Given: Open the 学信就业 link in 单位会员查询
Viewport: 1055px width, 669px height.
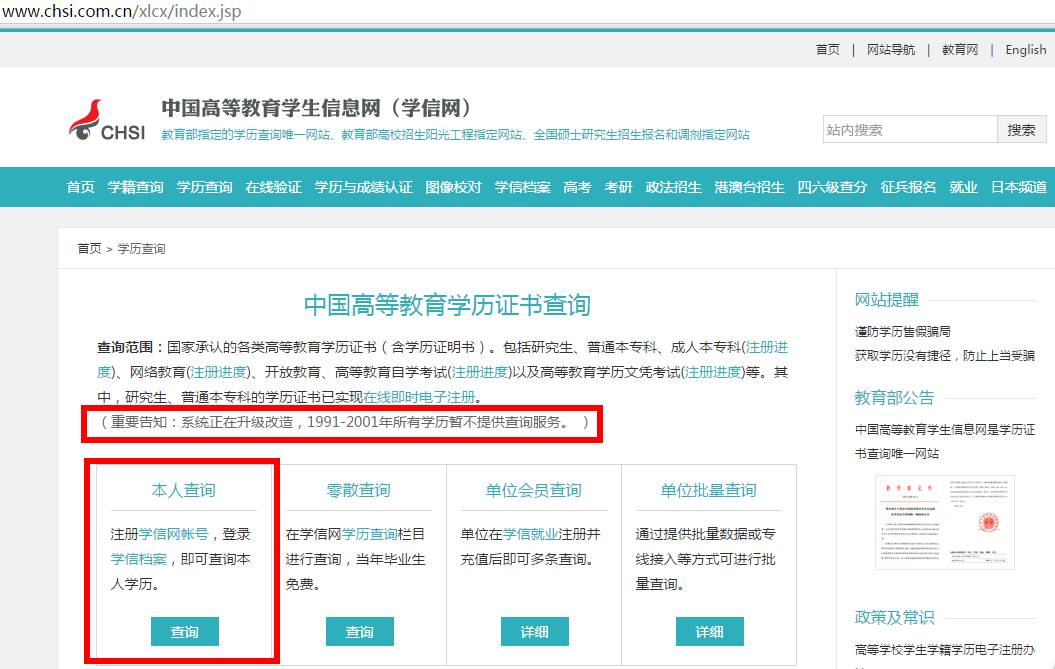Looking at the screenshot, I should 531,534.
